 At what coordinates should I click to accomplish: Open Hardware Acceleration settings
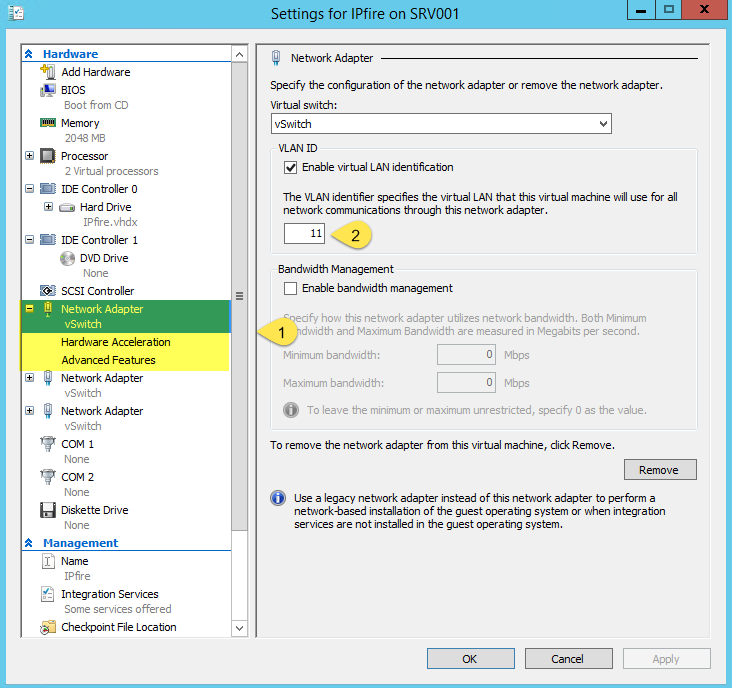click(115, 342)
